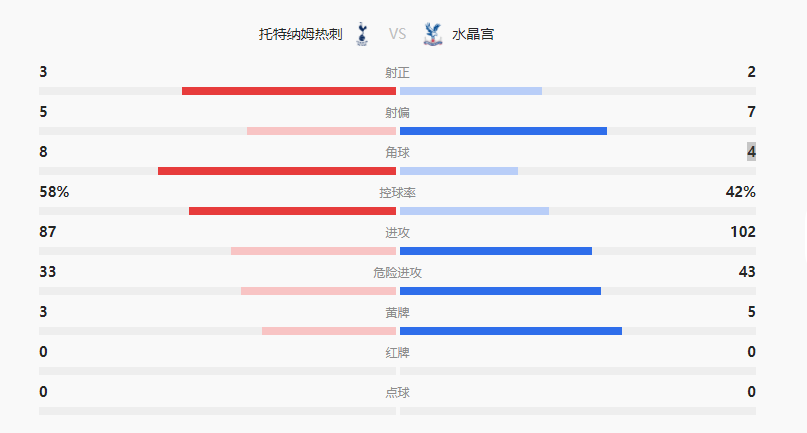Click the dark blue 射偏 bar
Screen dimensions: 807x433
point(503,131)
